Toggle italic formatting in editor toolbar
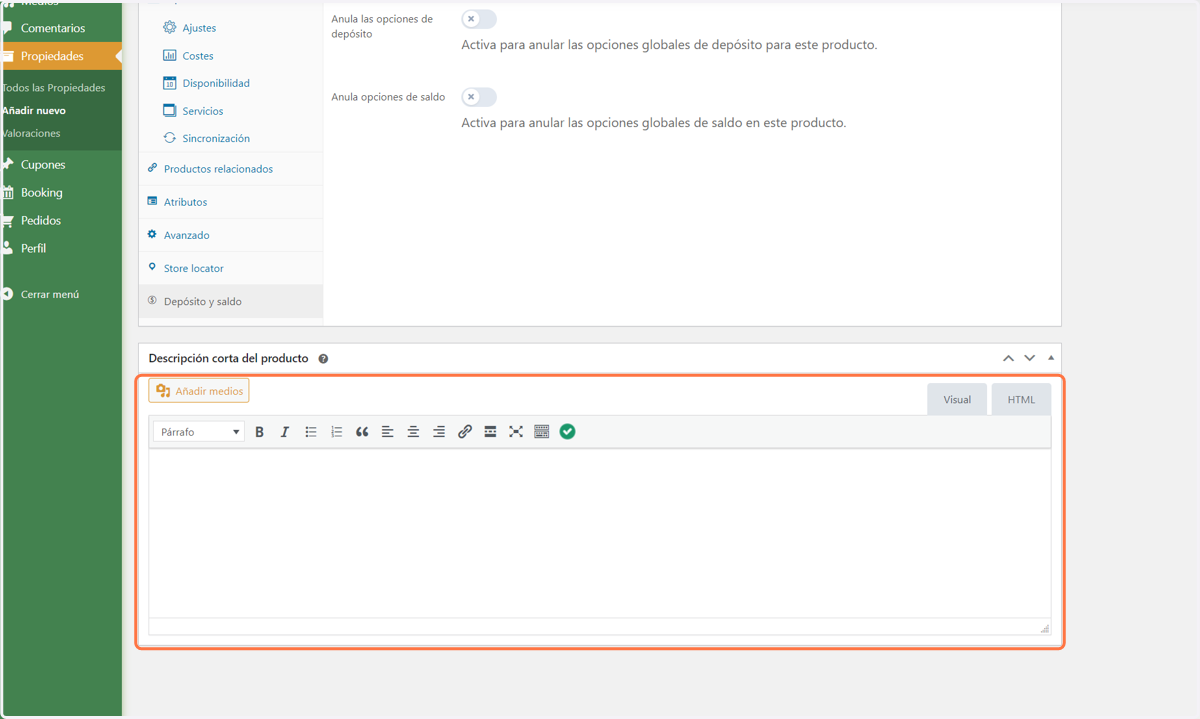Viewport: 1200px width, 719px height. (x=285, y=432)
